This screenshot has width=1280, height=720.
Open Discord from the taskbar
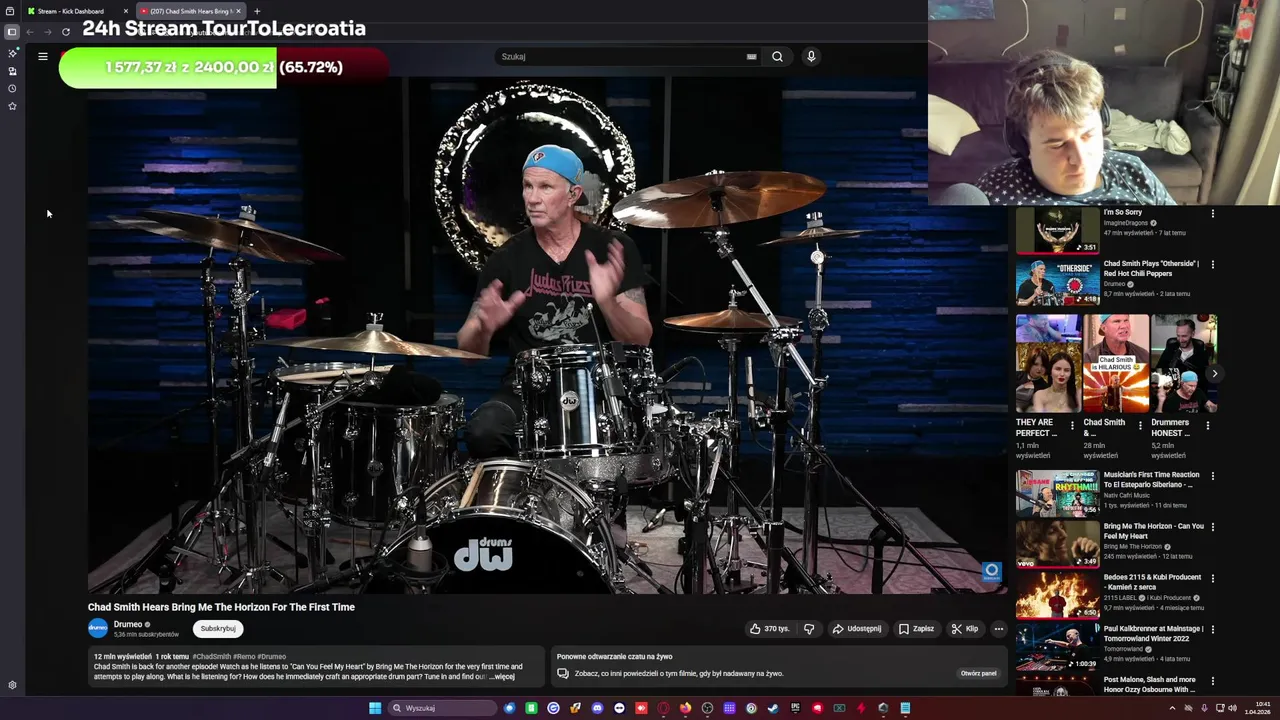pyautogui.click(x=597, y=708)
